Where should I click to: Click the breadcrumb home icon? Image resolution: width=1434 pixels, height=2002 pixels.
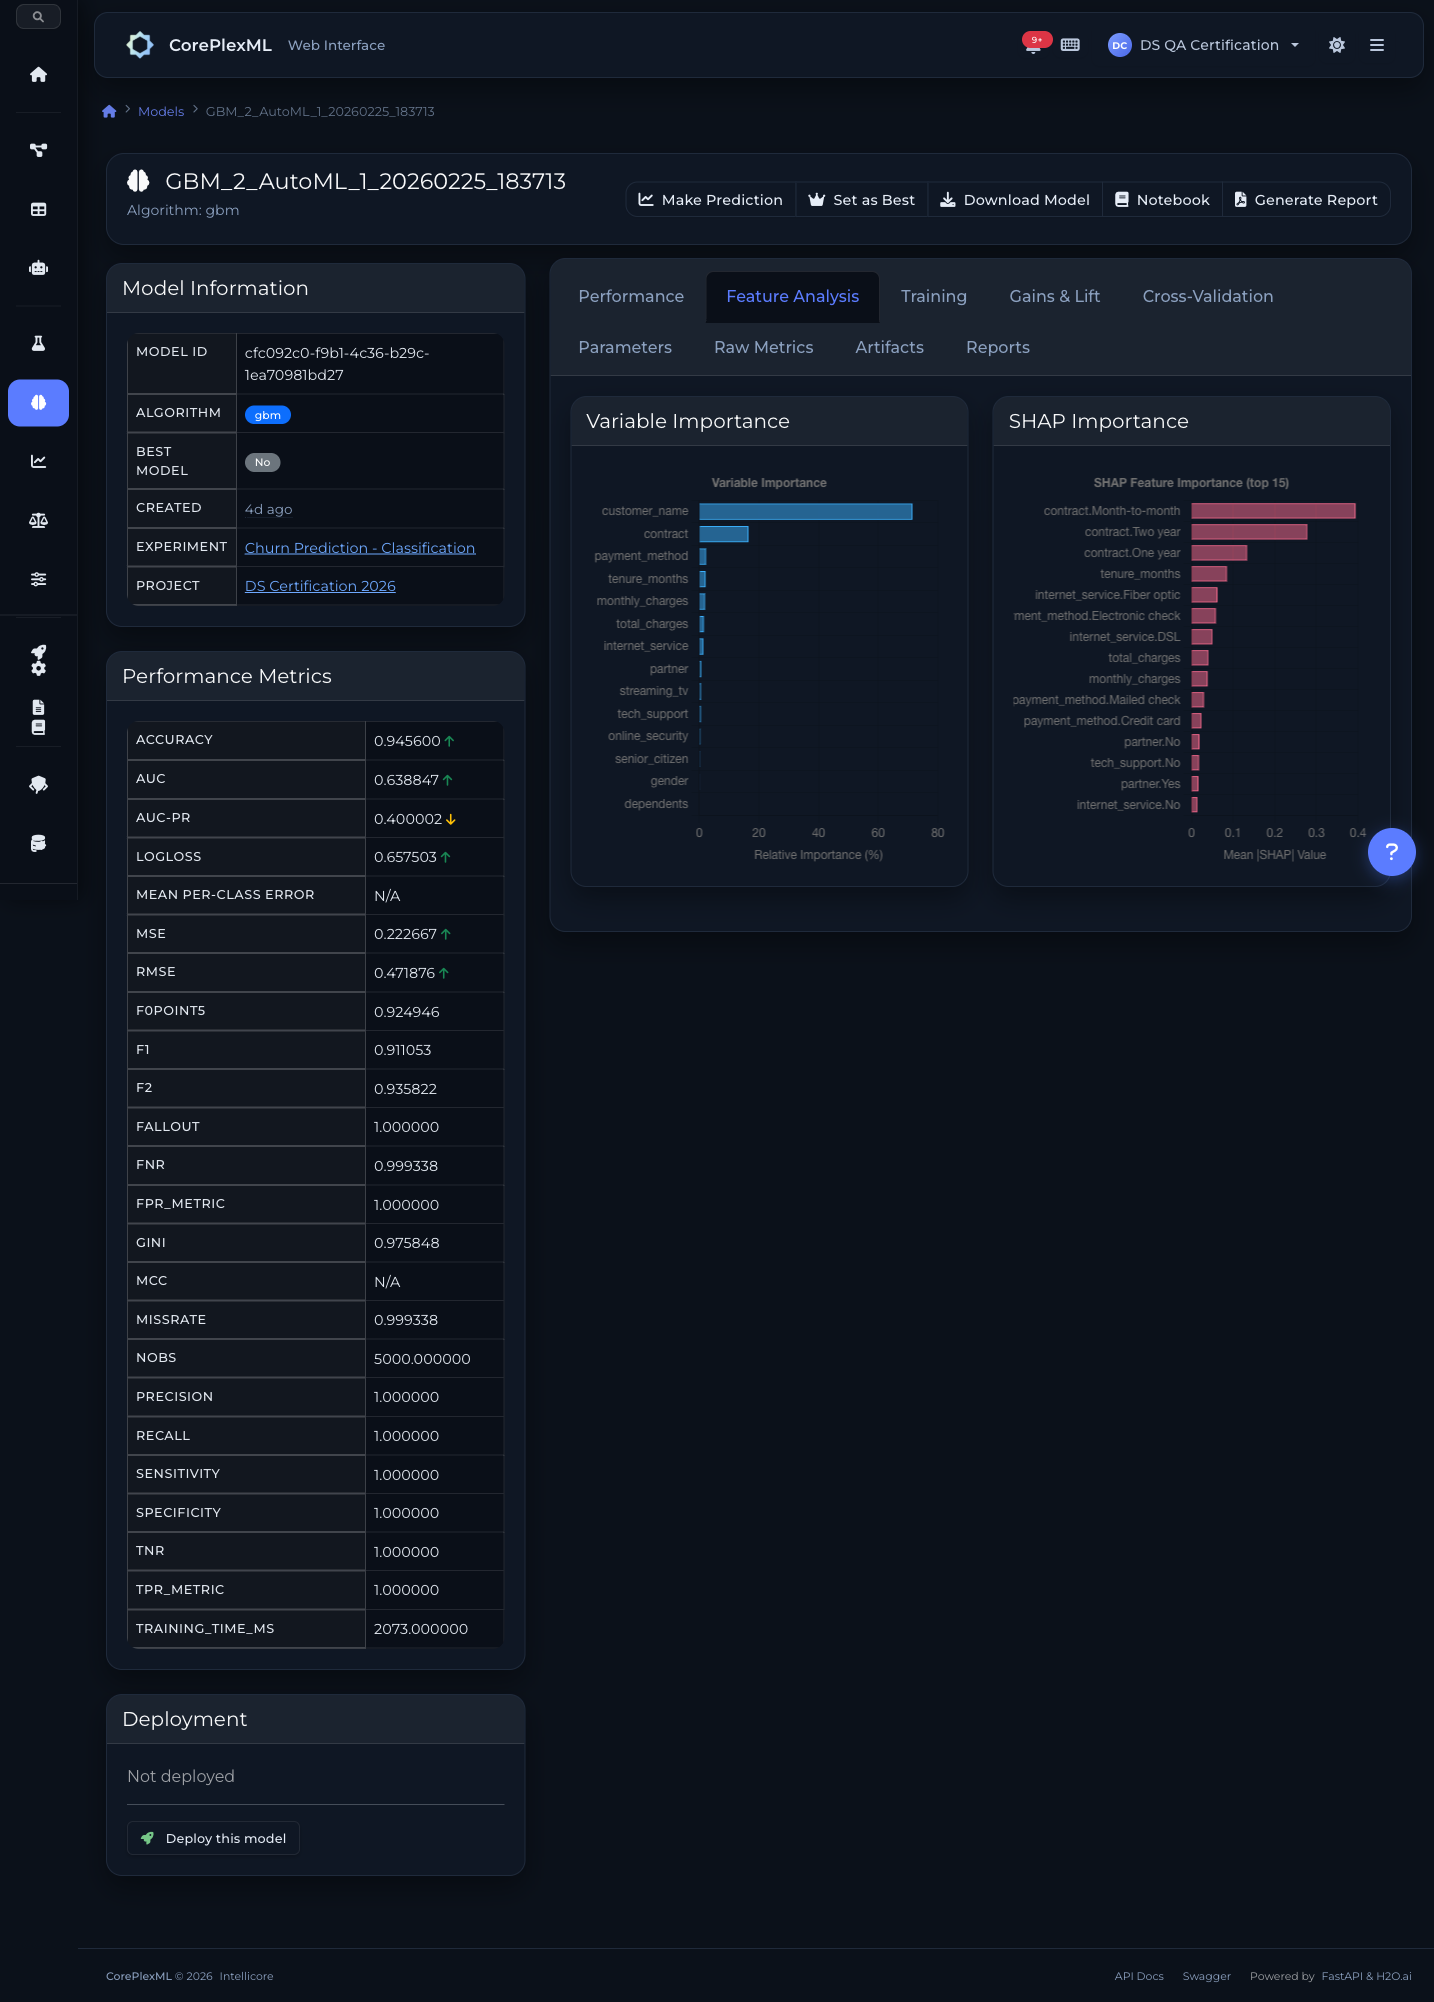109,111
